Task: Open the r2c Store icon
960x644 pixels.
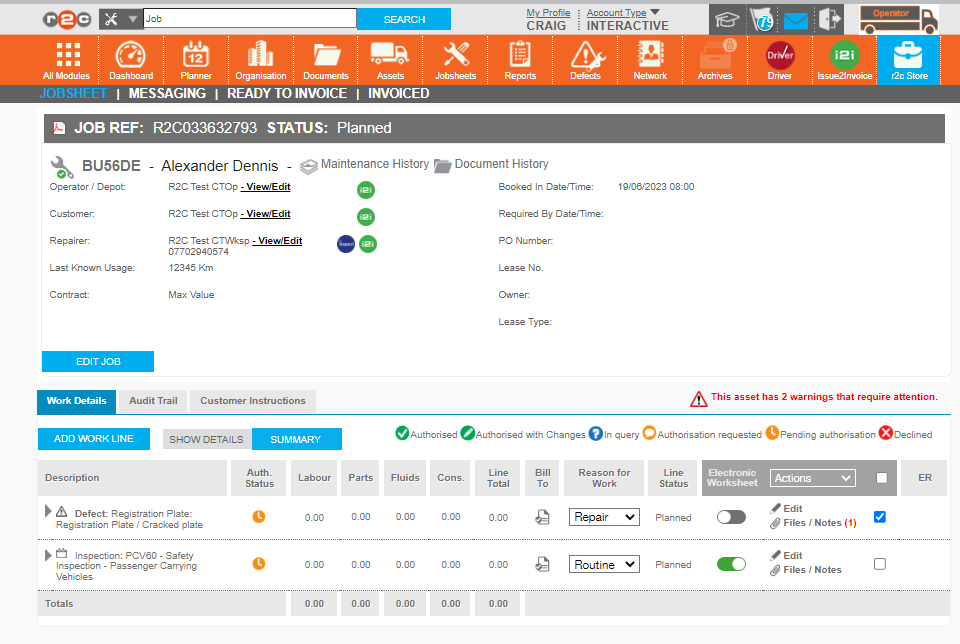Action: coord(908,60)
